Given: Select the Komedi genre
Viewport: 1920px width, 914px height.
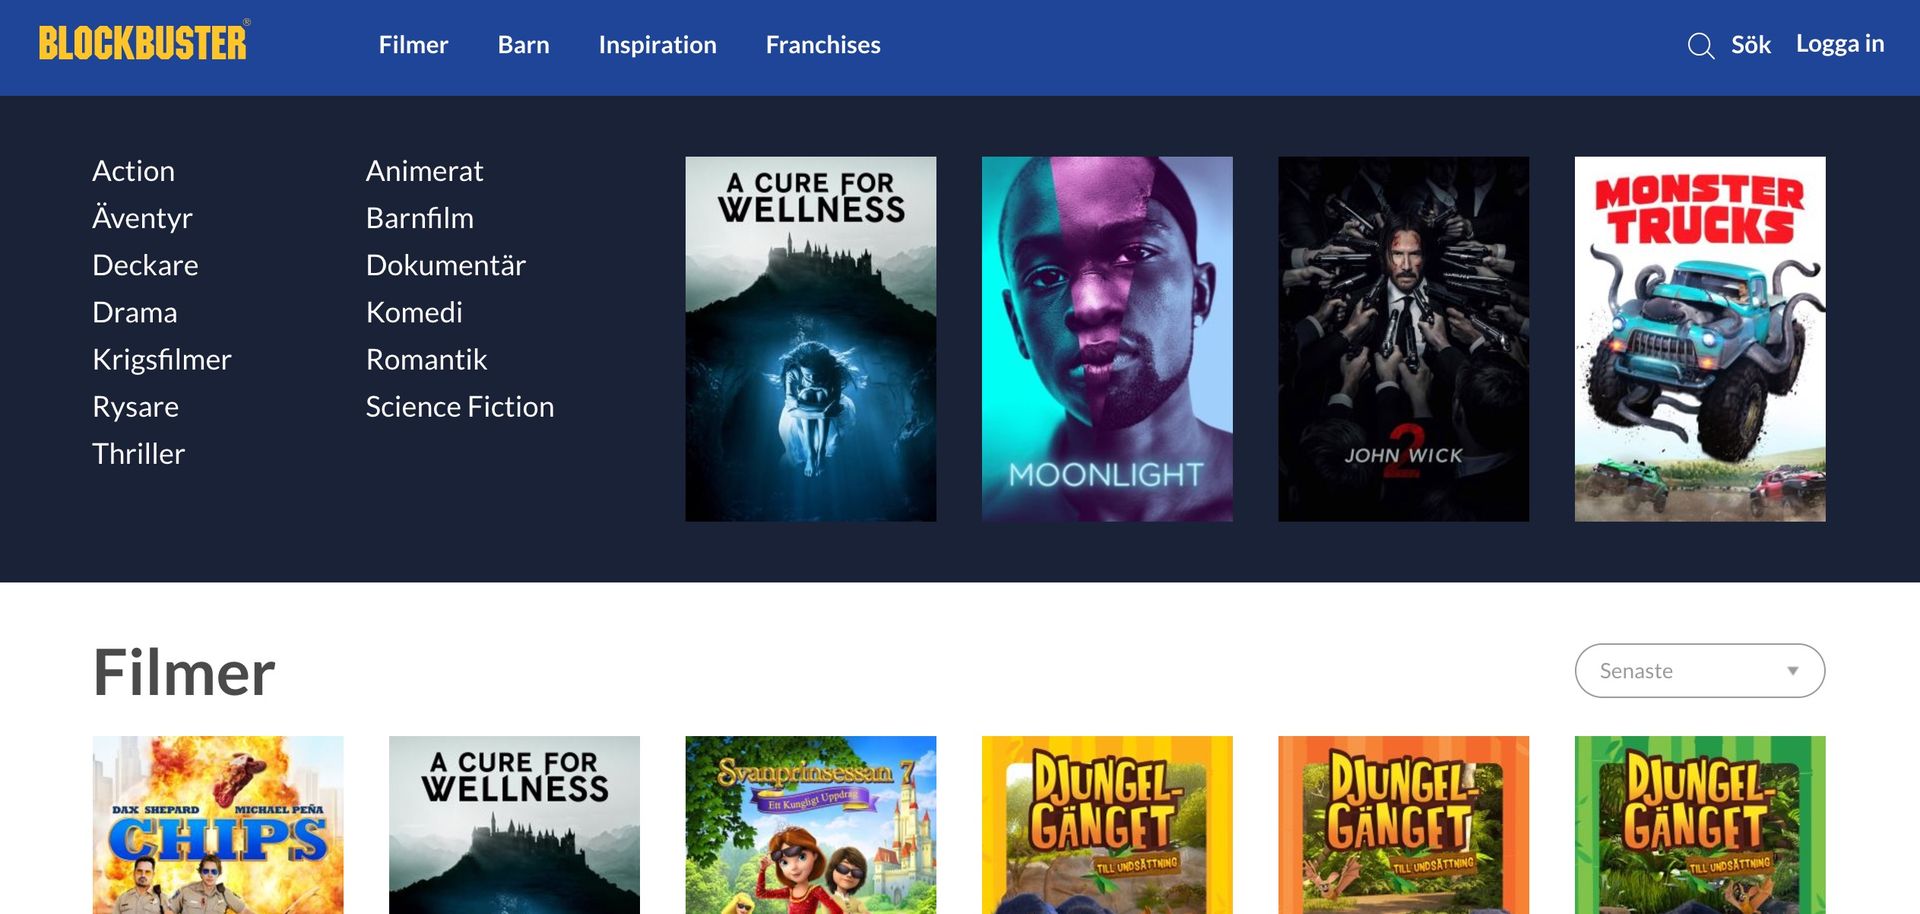Looking at the screenshot, I should click(x=414, y=312).
